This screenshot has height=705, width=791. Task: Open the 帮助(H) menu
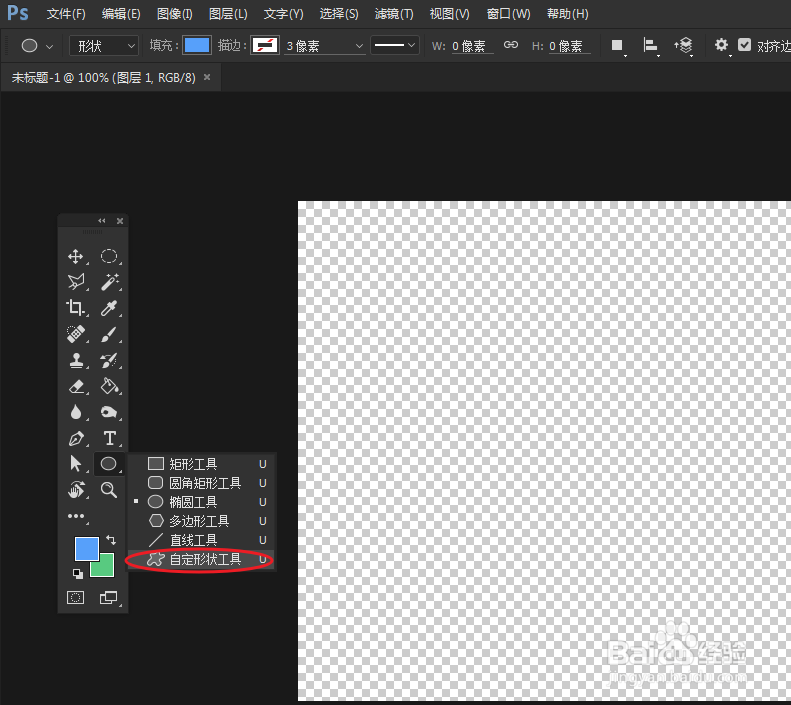(568, 14)
